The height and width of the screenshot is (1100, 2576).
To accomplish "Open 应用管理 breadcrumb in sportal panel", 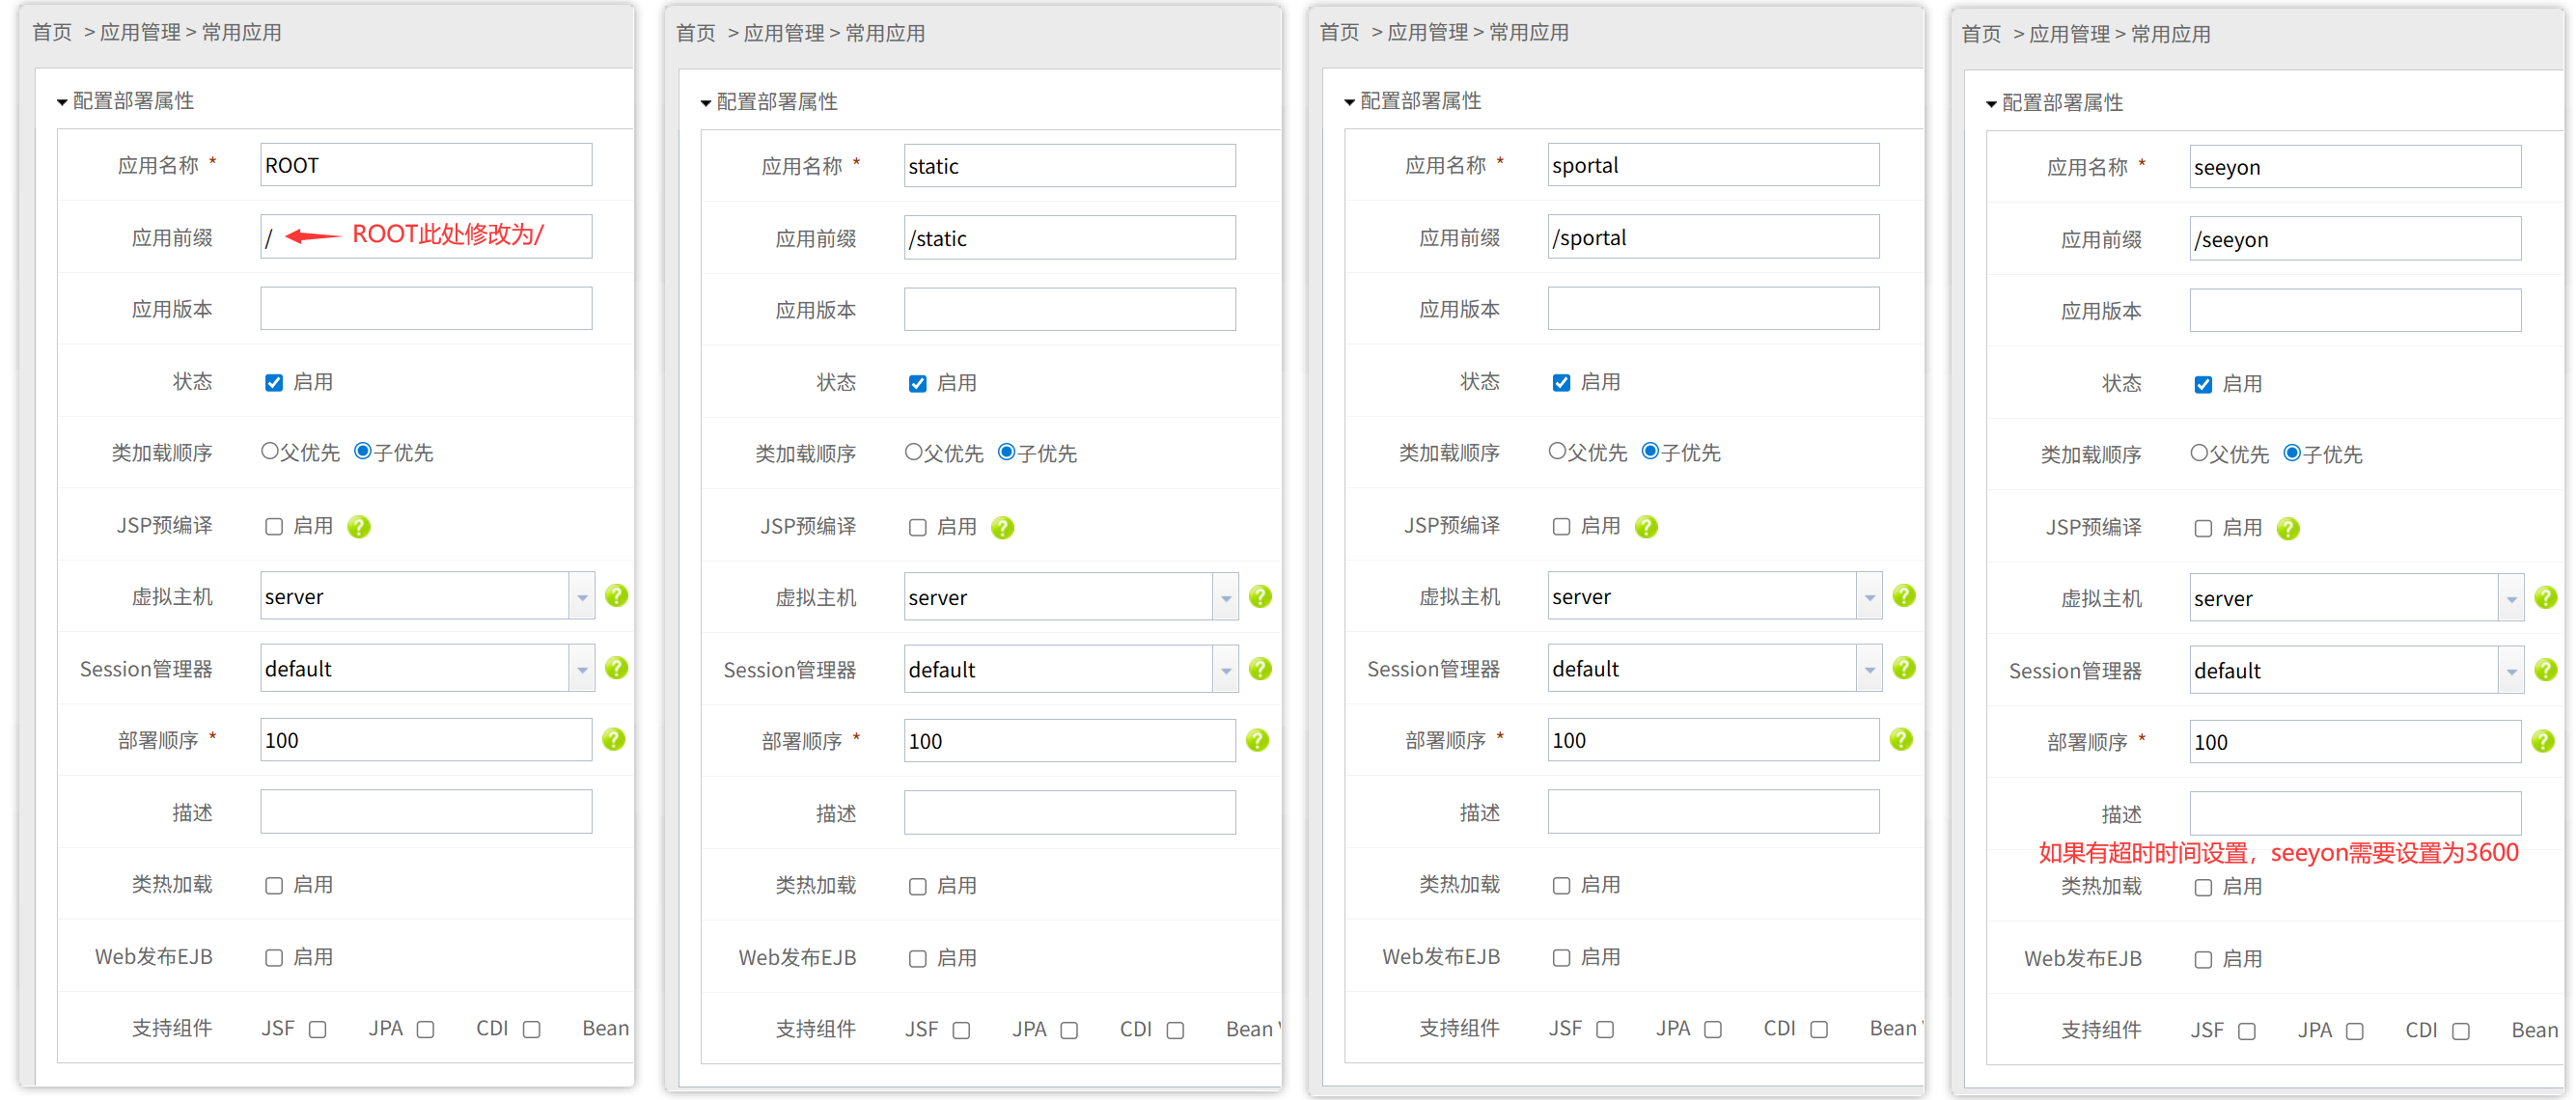I will (1429, 33).
